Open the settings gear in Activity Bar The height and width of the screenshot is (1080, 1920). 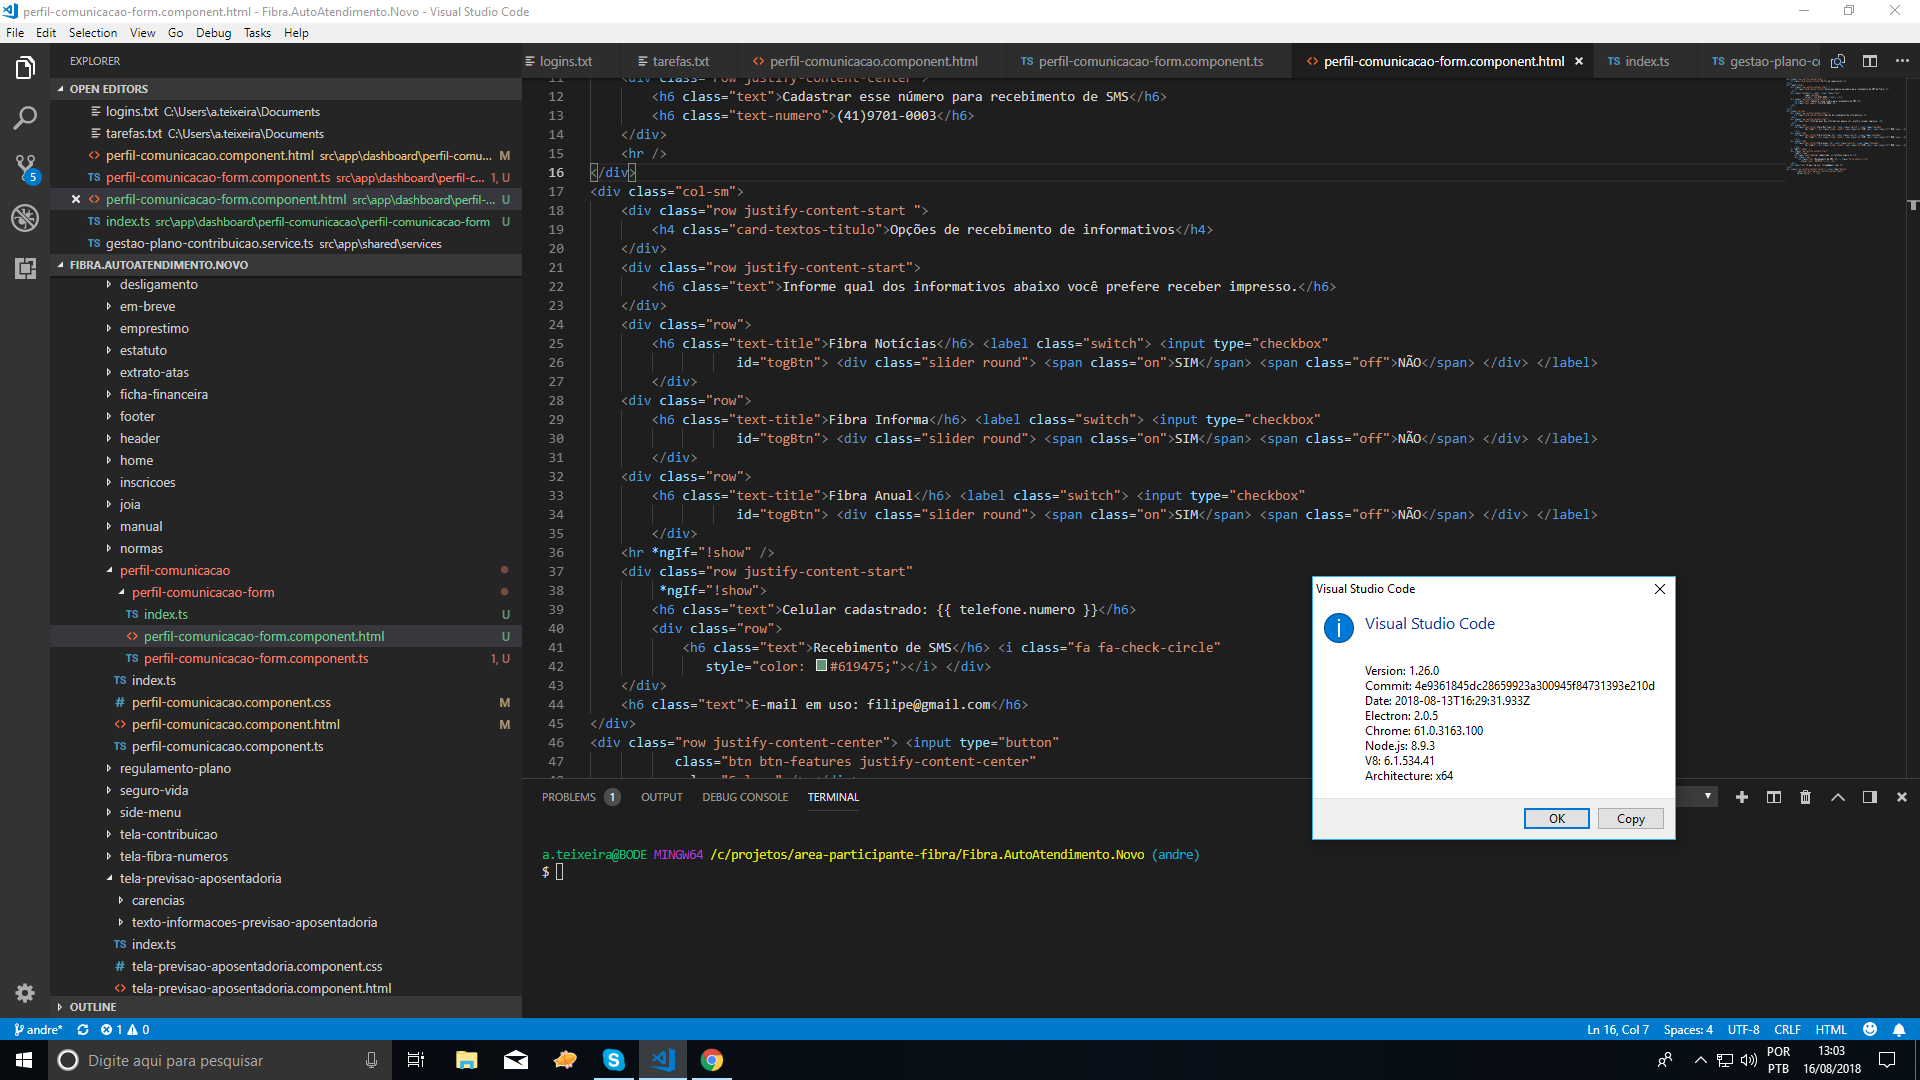(25, 993)
